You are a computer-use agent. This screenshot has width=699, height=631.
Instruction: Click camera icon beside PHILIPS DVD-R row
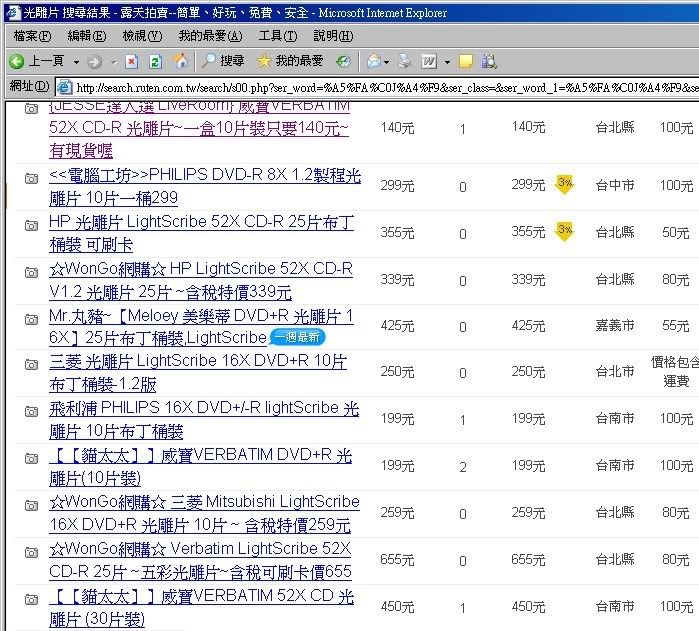(31, 178)
